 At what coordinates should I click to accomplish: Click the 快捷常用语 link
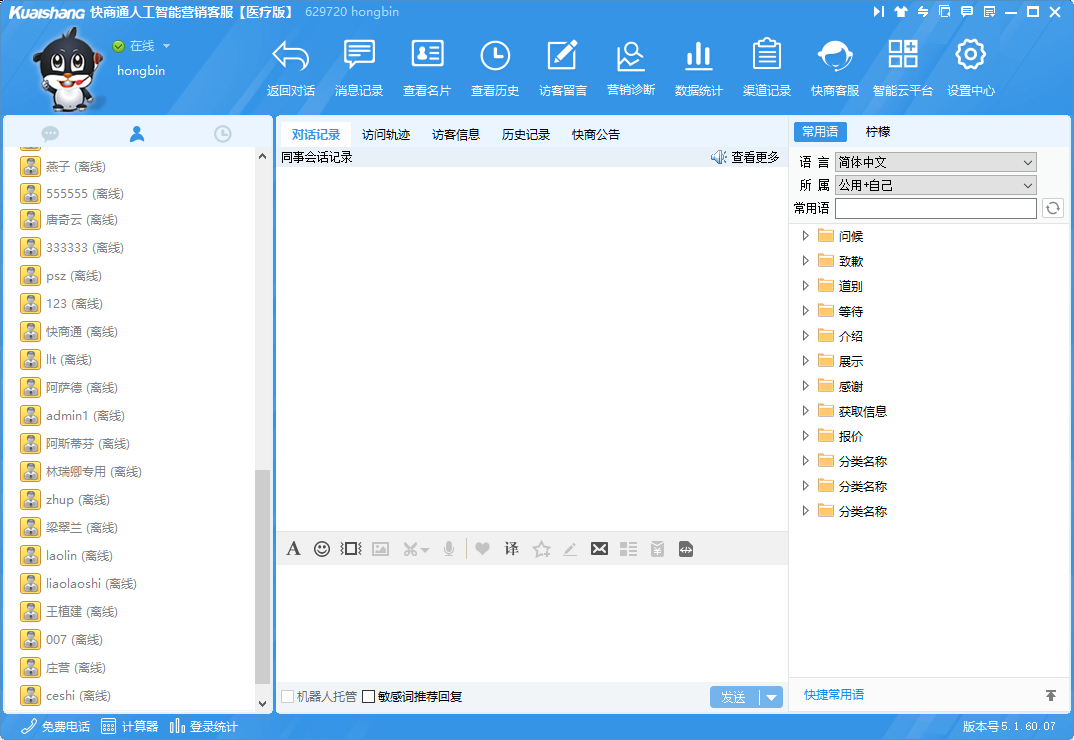pyautogui.click(x=834, y=695)
